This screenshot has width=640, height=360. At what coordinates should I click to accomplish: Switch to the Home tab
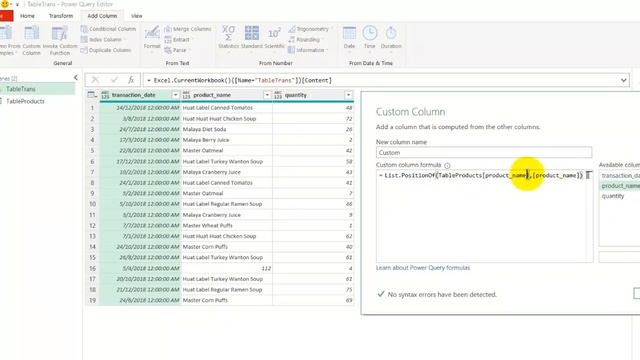pyautogui.click(x=27, y=16)
